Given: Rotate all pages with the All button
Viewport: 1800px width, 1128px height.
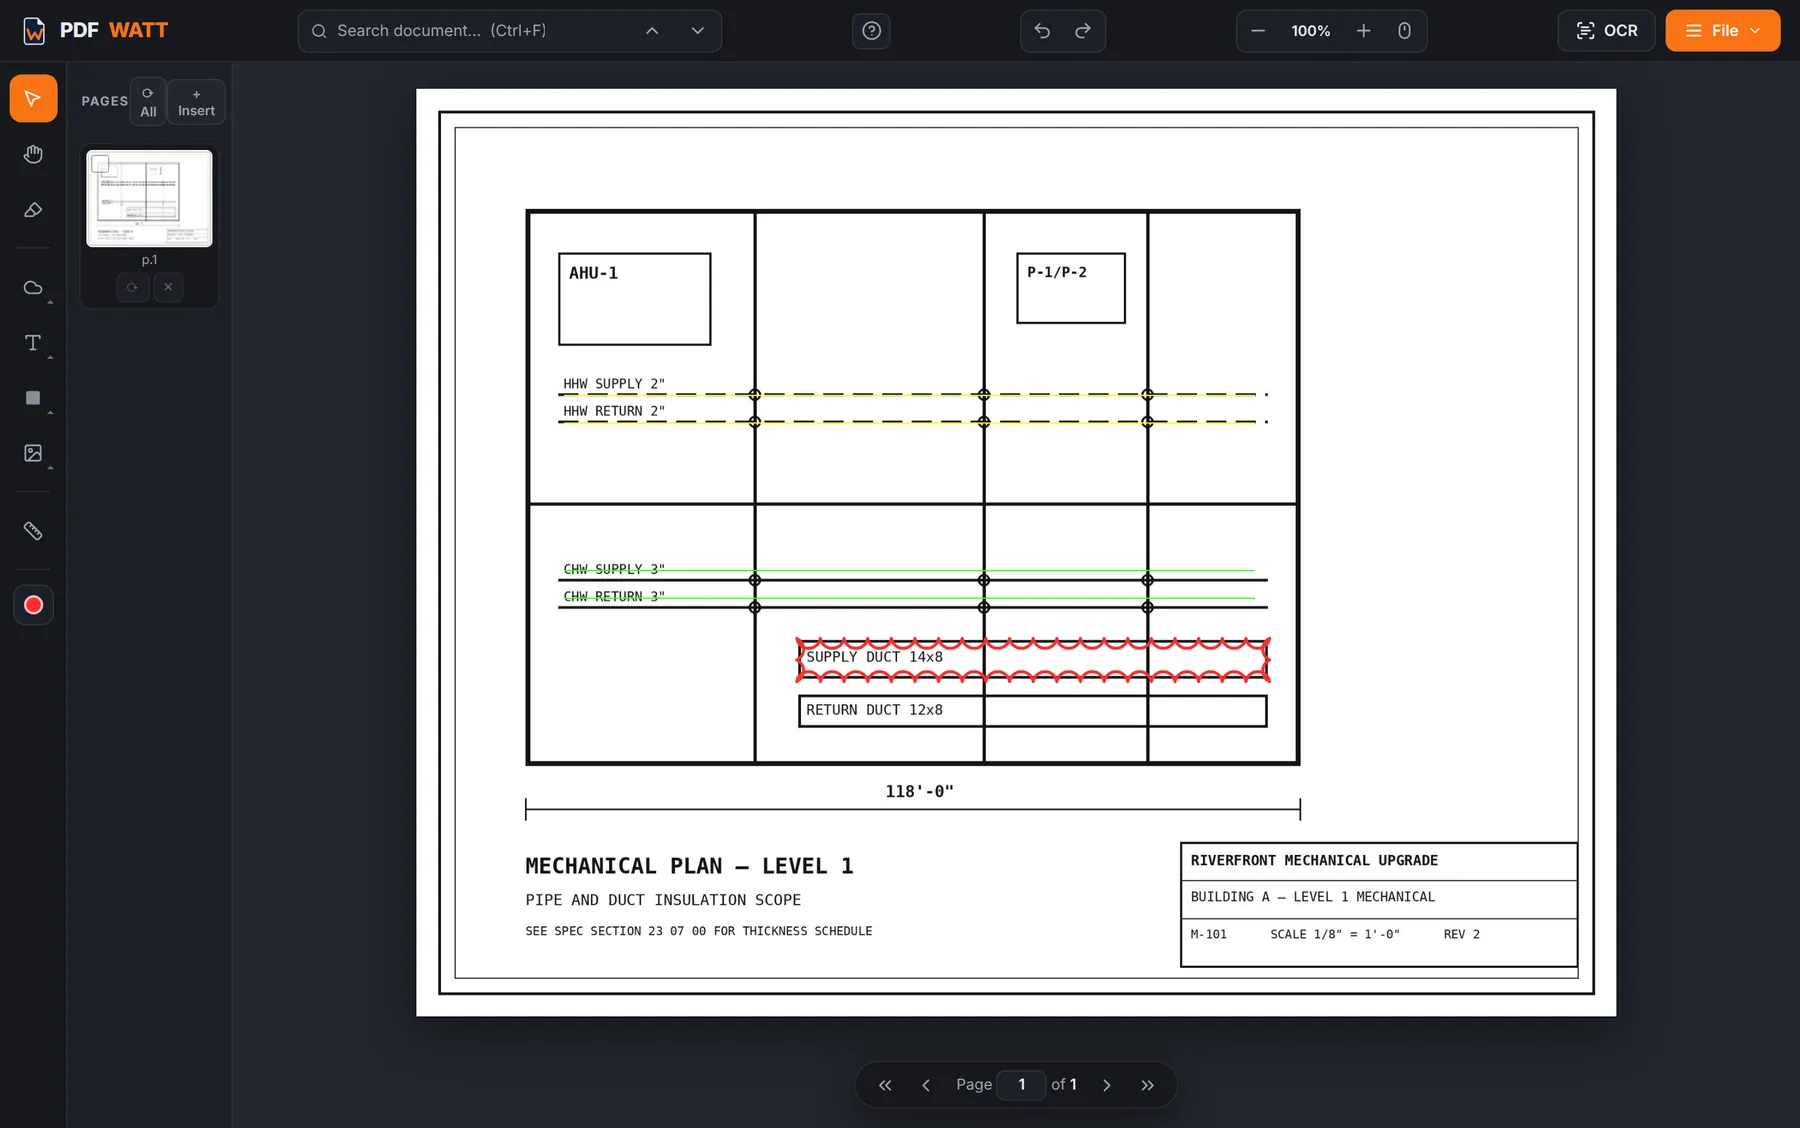Looking at the screenshot, I should [148, 102].
